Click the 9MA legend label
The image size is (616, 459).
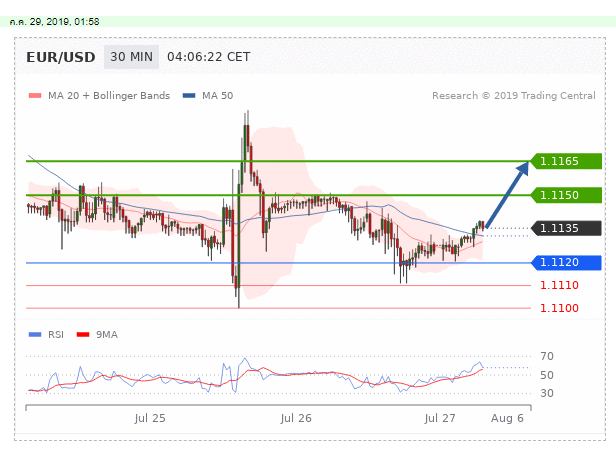pyautogui.click(x=107, y=335)
